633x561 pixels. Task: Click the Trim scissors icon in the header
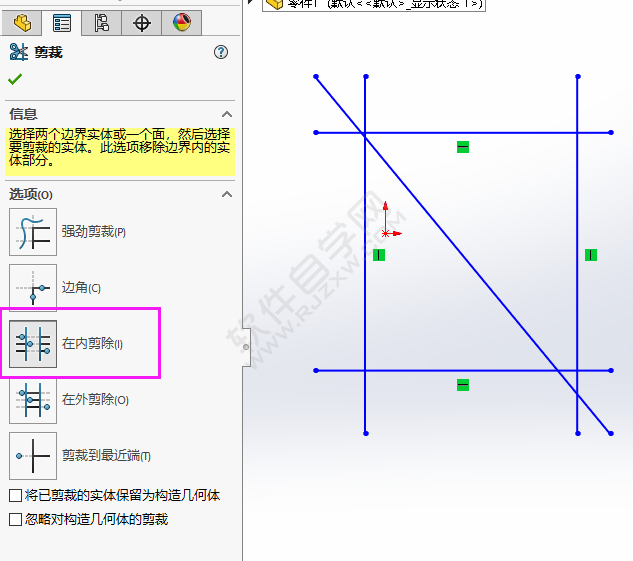18,52
